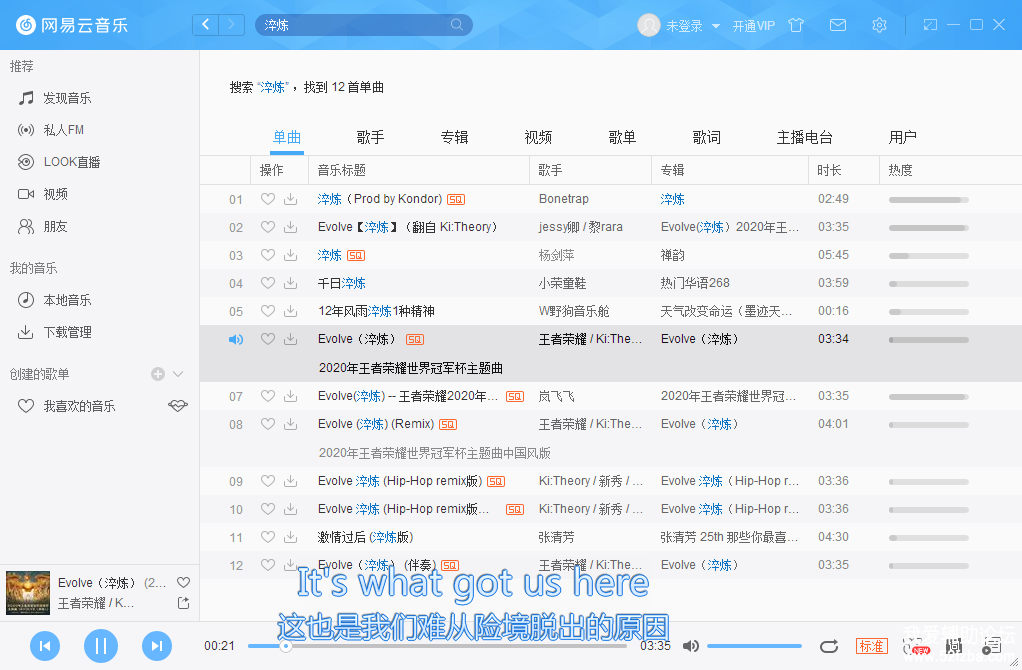Pause the currently playing song
The width and height of the screenshot is (1022, 670).
click(100, 646)
